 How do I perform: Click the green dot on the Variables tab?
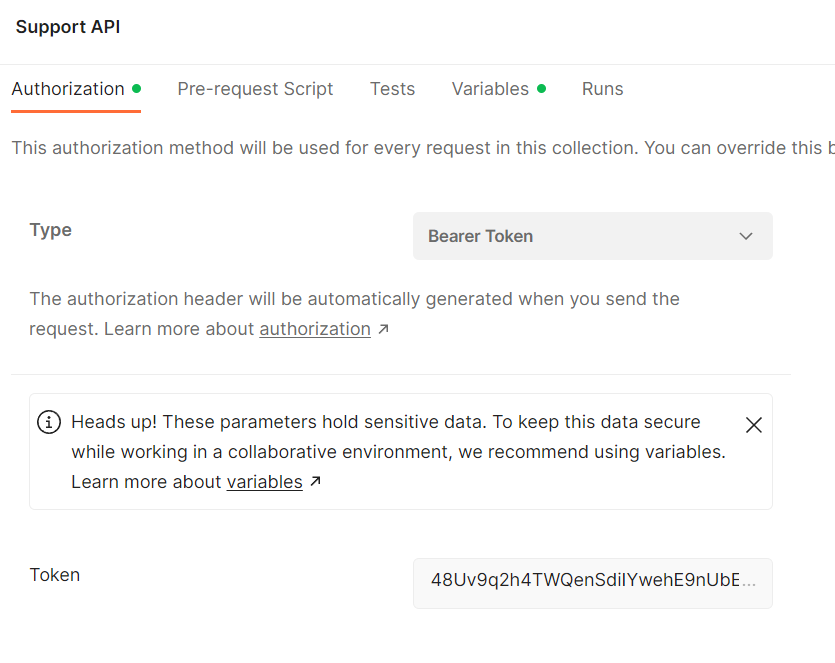pyautogui.click(x=543, y=87)
